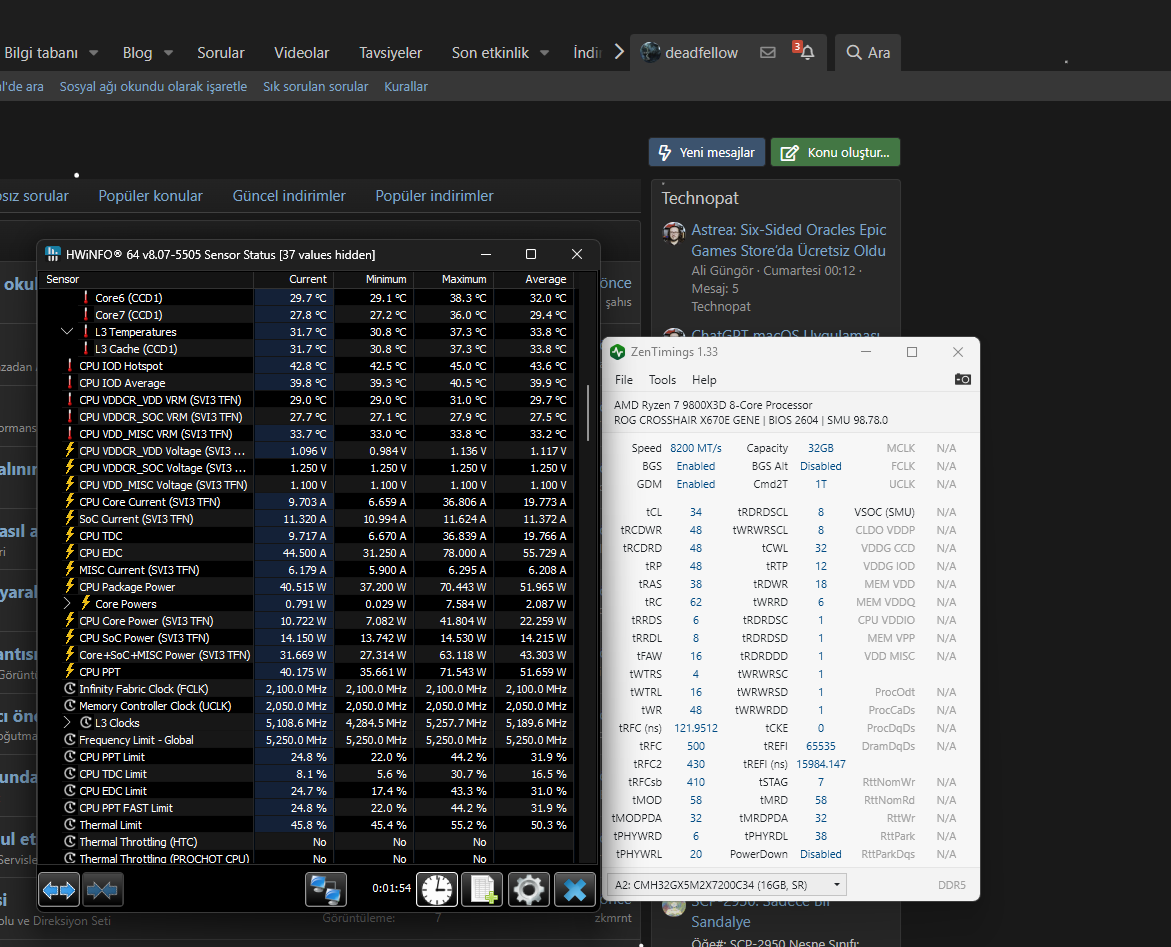Click the HWiNFO sensor list vertical scrollbar

(x=588, y=413)
